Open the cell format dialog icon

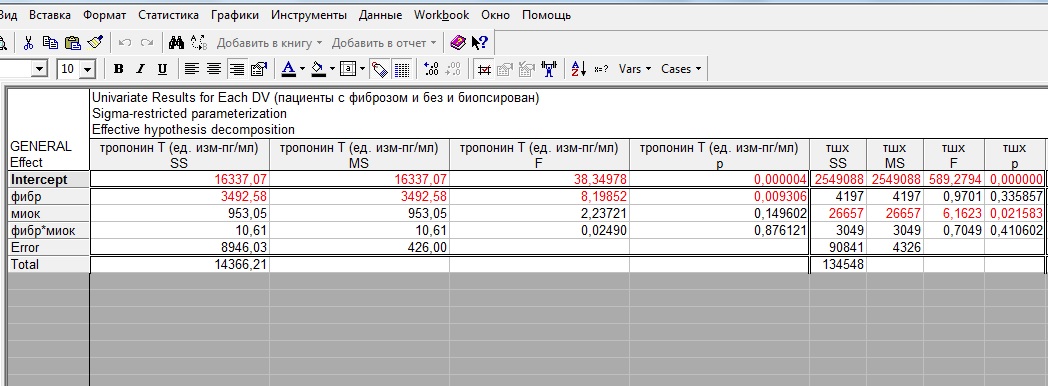[x=258, y=69]
